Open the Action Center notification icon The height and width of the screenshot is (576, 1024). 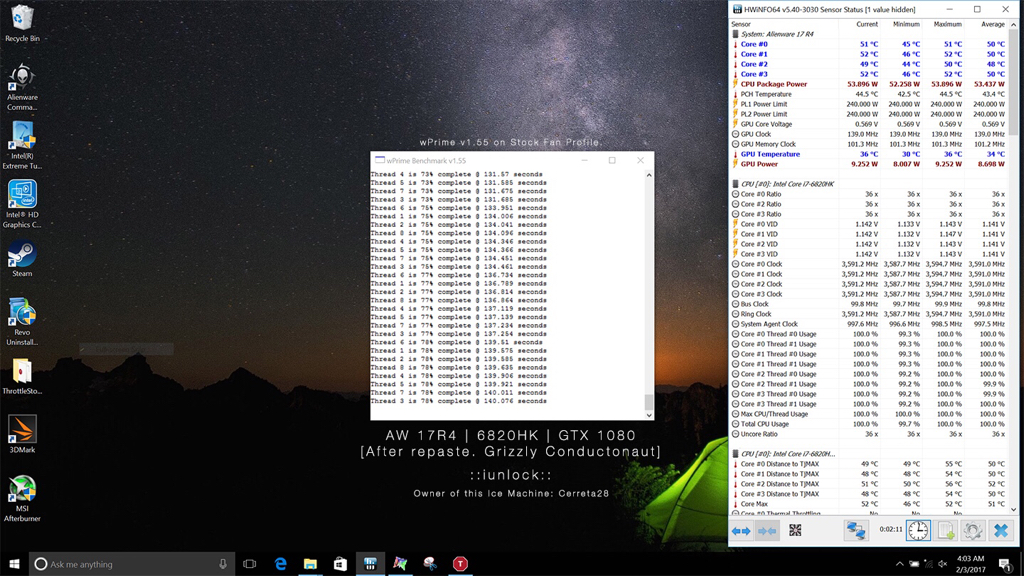(1007, 564)
